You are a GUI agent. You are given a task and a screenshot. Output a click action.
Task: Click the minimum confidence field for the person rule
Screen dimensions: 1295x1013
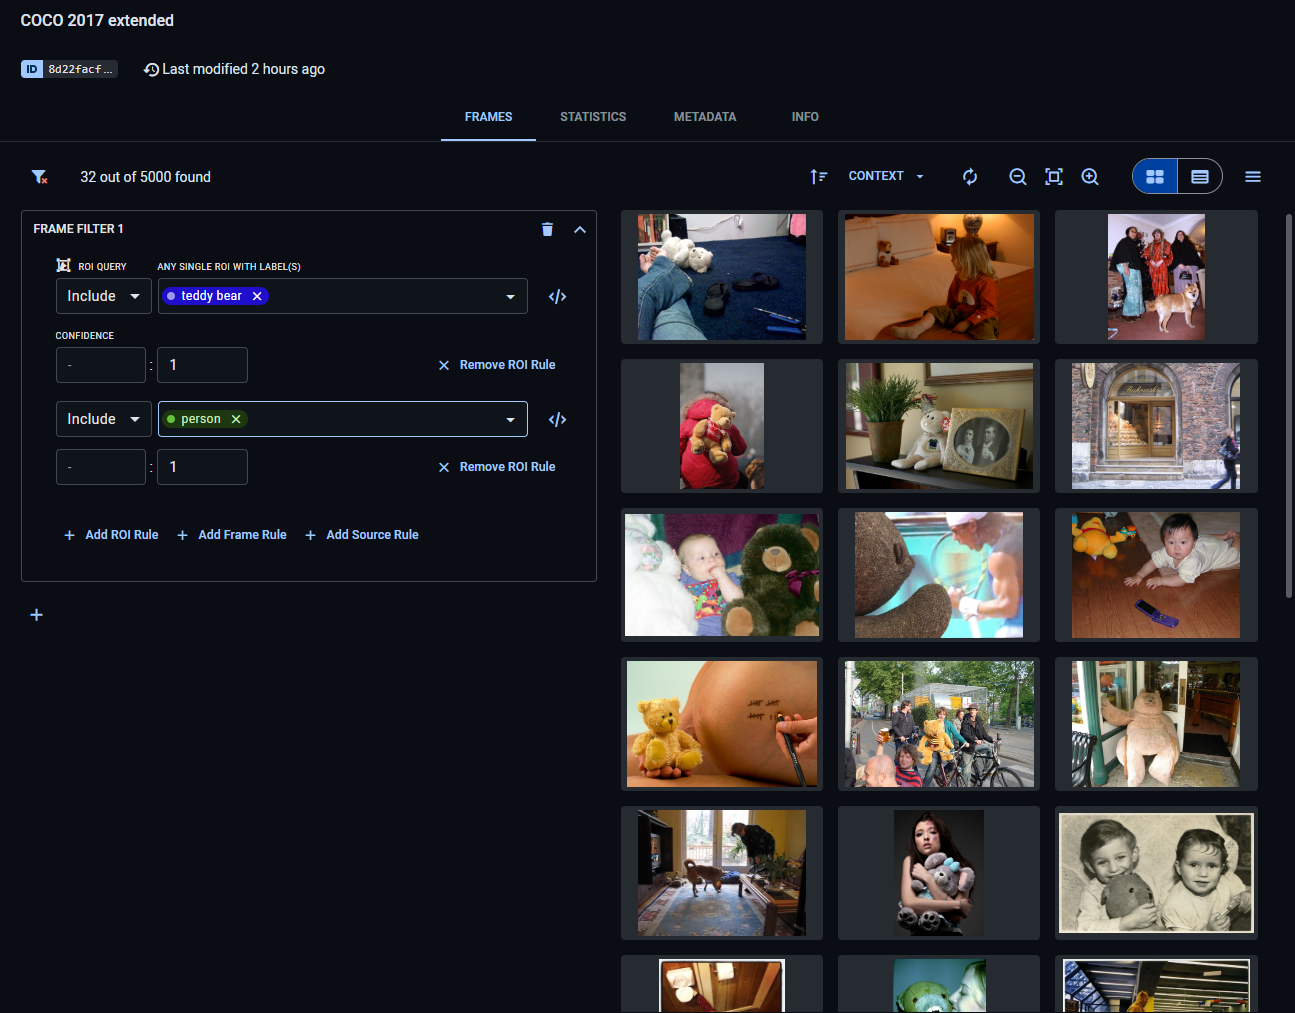point(101,467)
